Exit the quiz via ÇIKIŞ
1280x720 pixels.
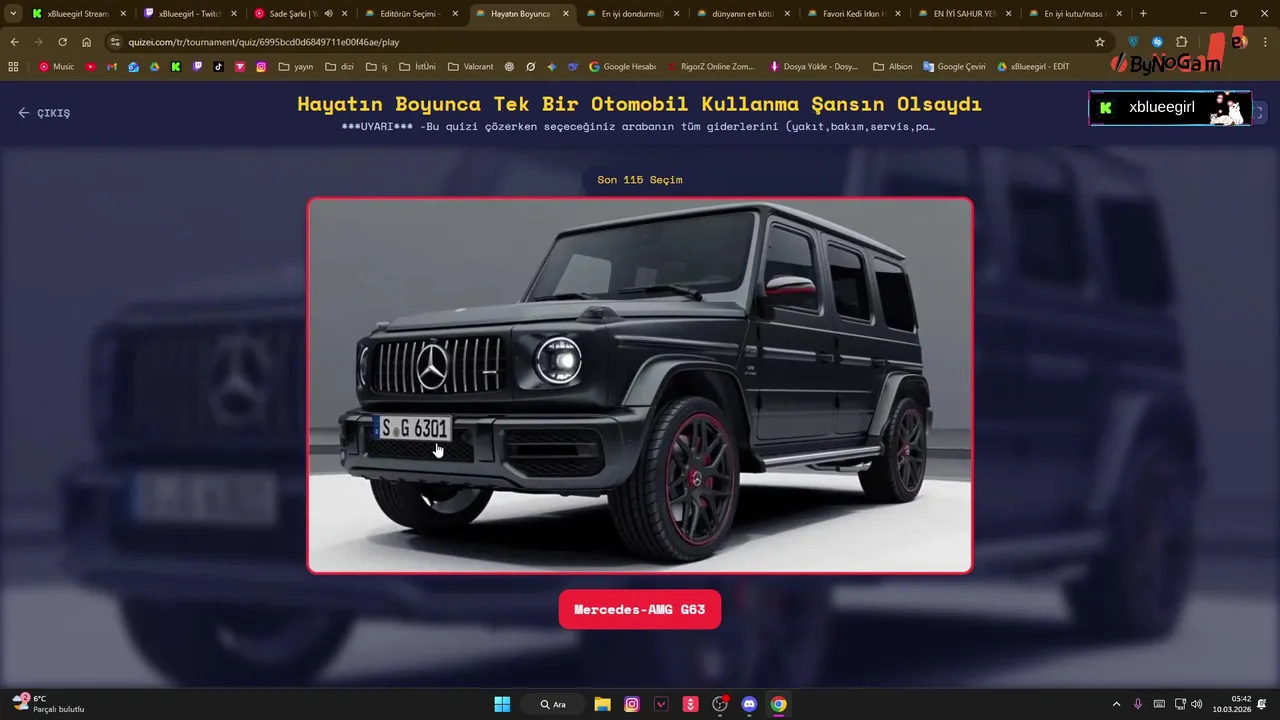[x=44, y=113]
